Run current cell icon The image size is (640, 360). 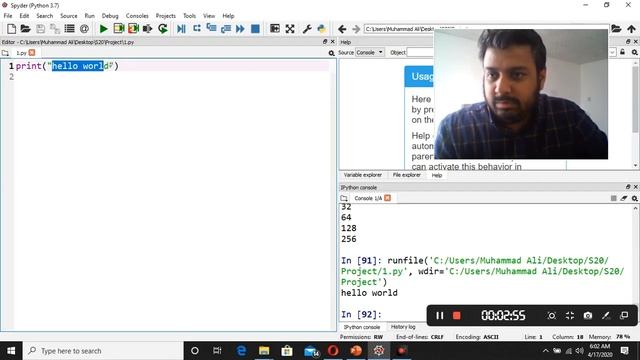(x=119, y=29)
